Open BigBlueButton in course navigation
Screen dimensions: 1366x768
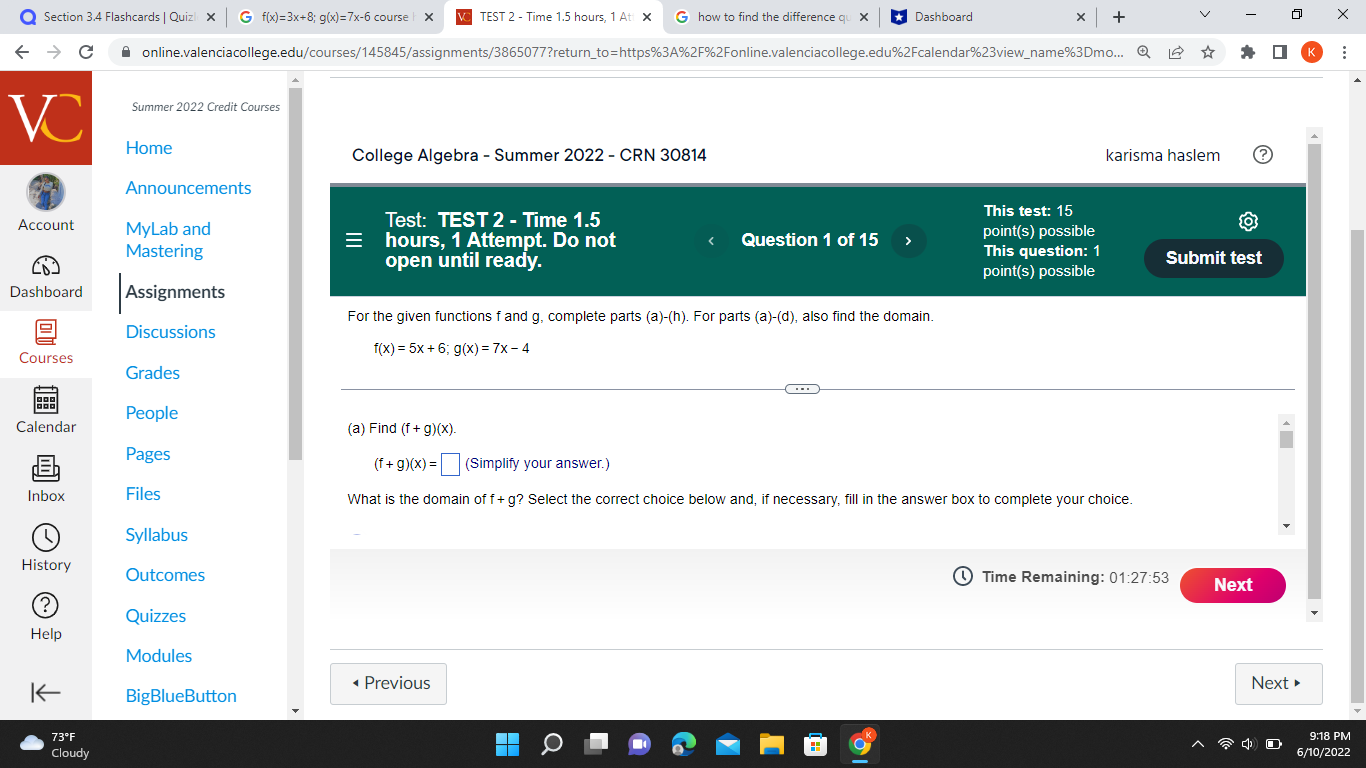pos(181,696)
